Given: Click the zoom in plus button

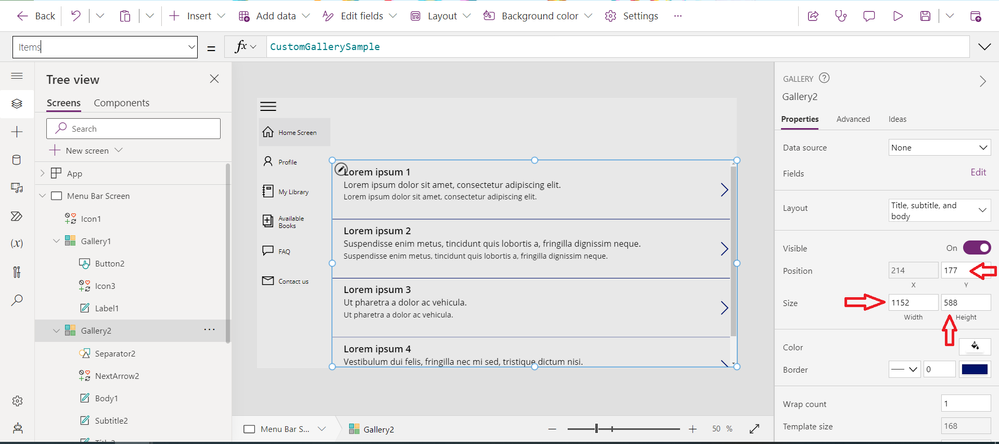Looking at the screenshot, I should [693, 429].
